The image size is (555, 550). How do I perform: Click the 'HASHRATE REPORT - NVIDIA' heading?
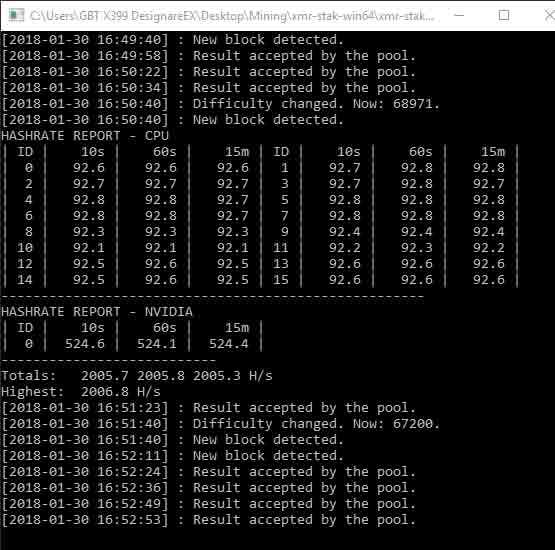coord(97,312)
